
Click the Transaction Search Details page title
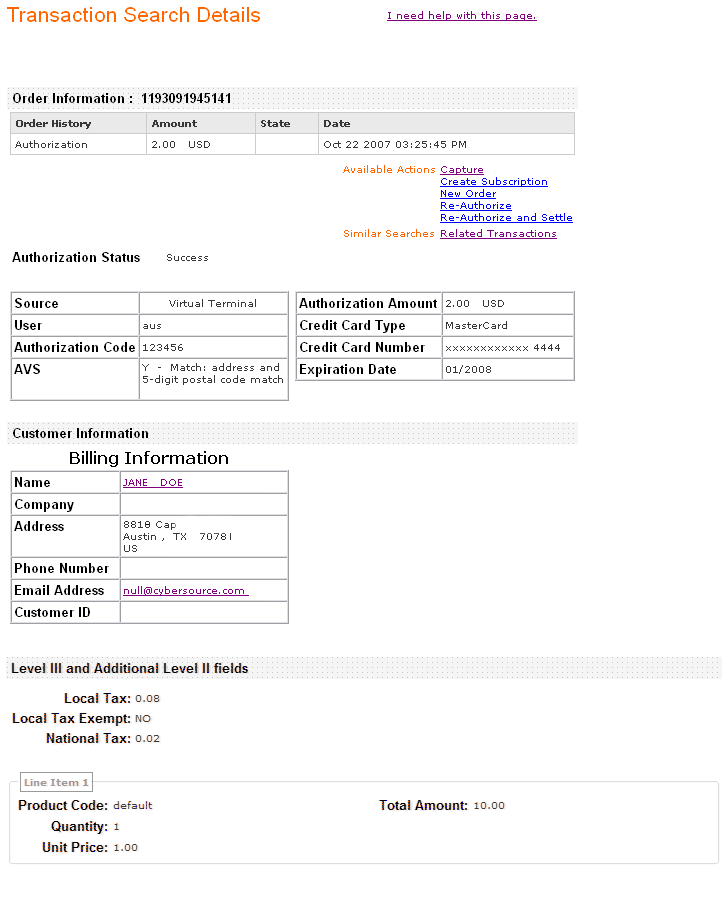point(134,15)
